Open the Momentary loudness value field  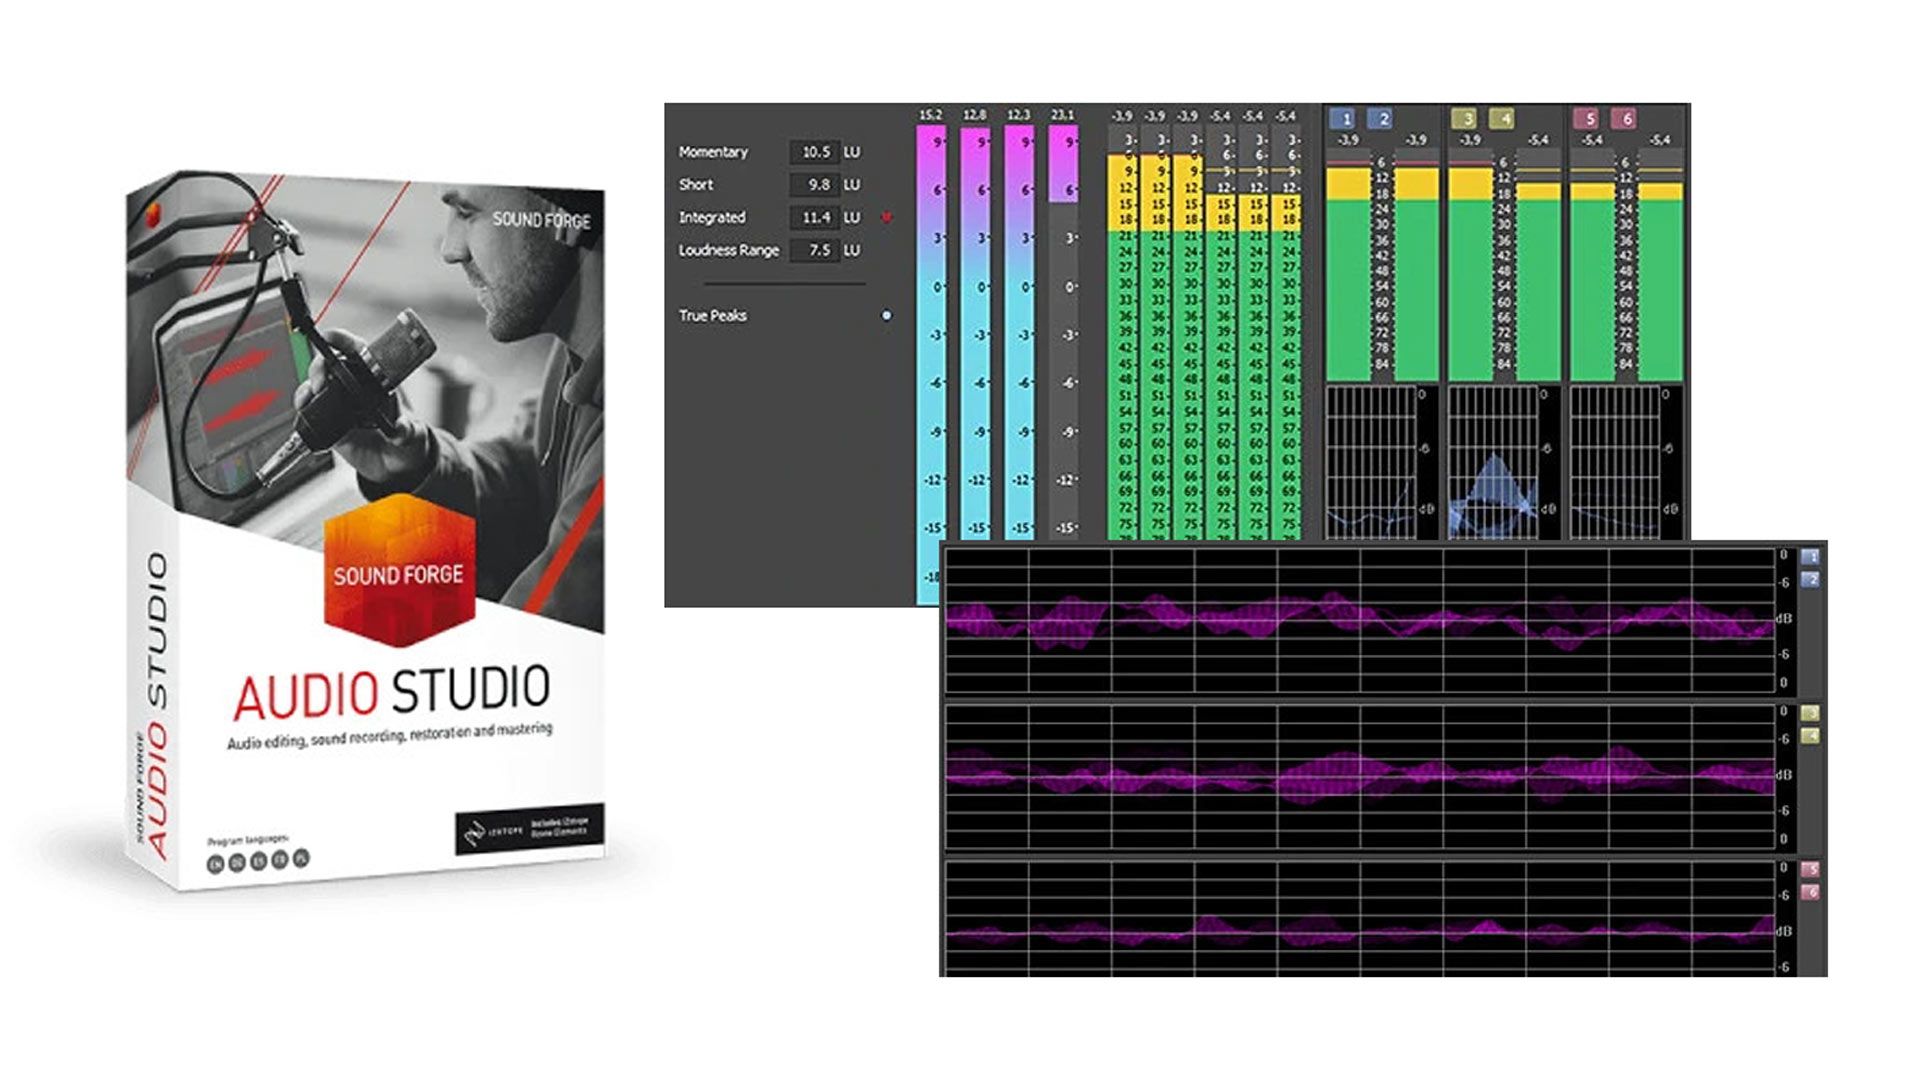[x=815, y=152]
